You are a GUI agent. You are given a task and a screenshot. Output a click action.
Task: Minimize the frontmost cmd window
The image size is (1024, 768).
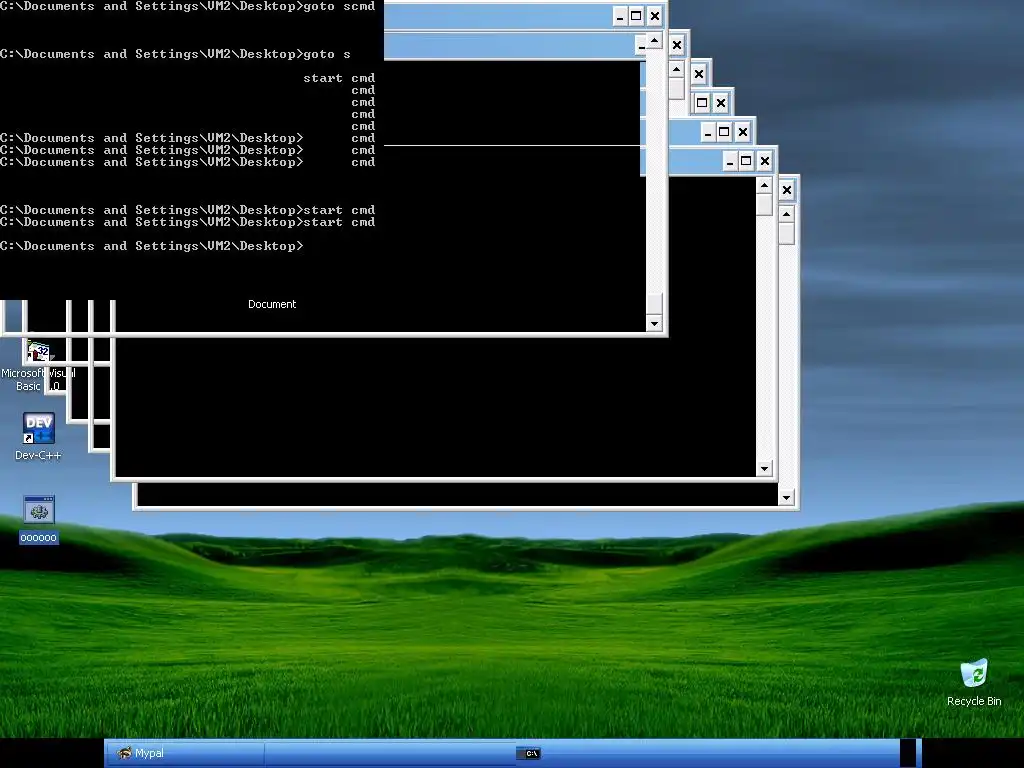tap(620, 16)
